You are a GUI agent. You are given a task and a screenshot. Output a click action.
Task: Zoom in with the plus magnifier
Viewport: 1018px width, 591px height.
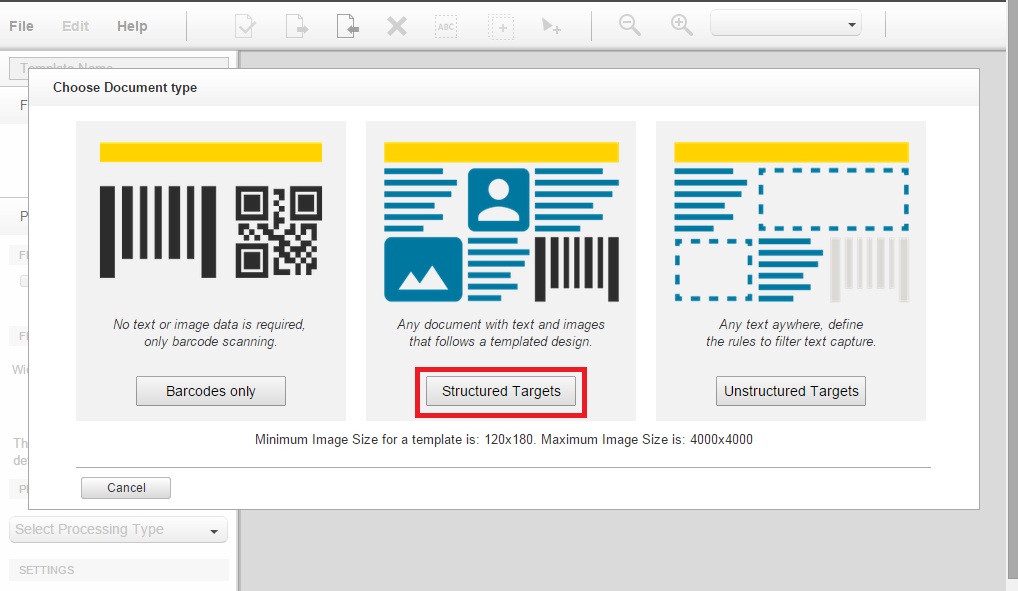pos(682,26)
